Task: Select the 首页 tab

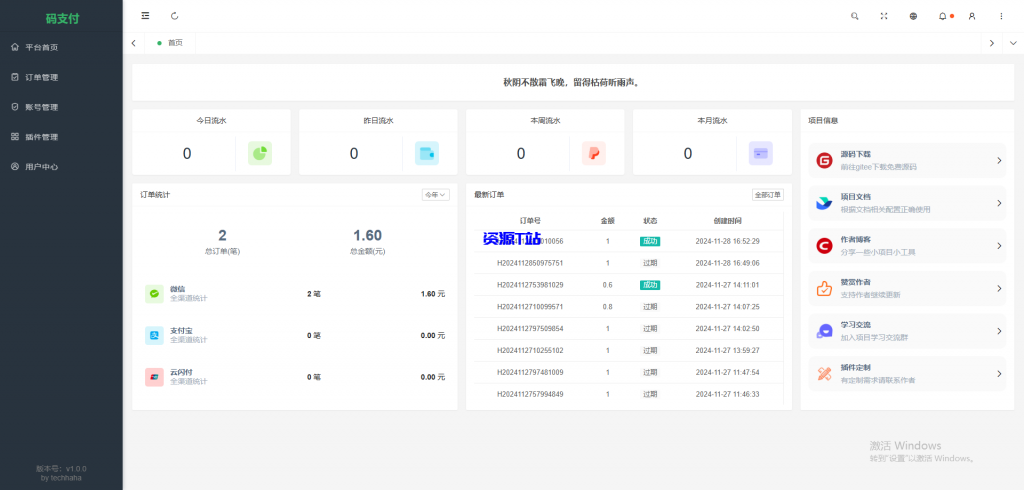Action: tap(170, 43)
